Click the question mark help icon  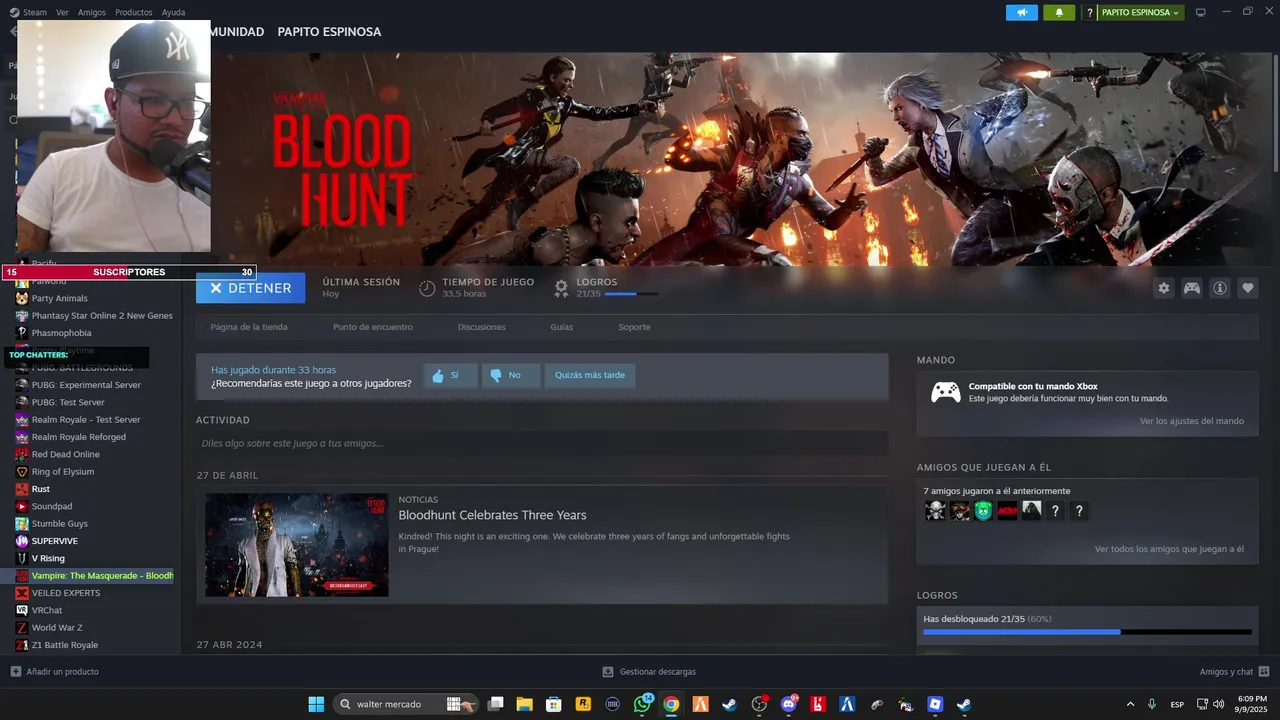1089,13
